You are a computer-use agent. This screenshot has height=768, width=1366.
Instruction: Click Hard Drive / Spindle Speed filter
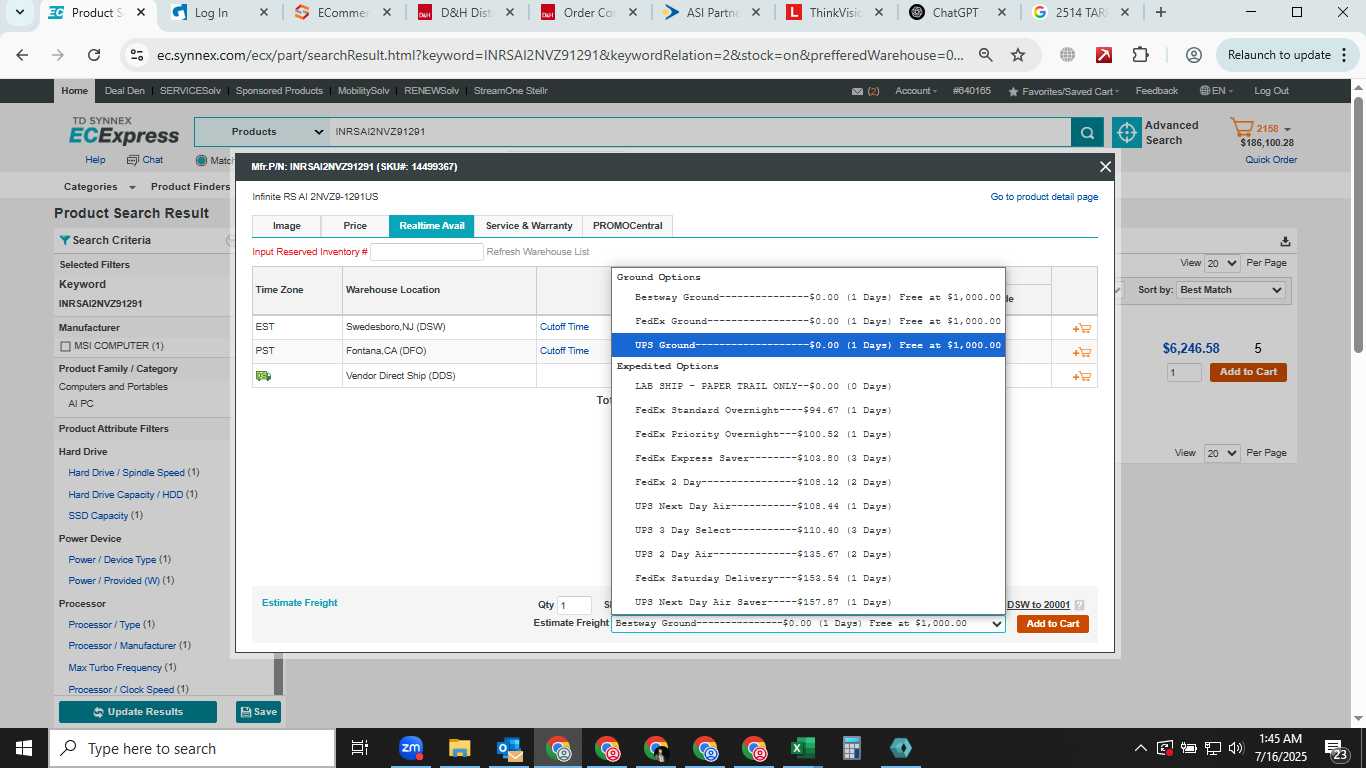click(126, 473)
